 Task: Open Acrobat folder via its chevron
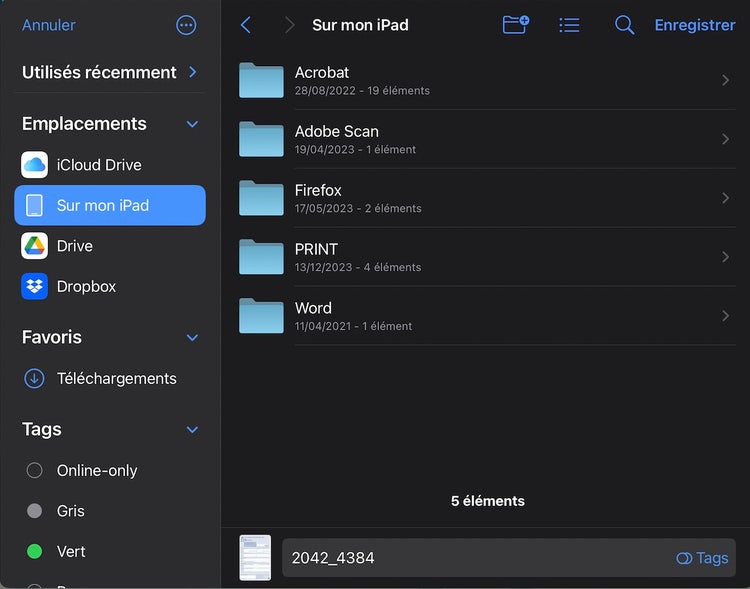(726, 80)
